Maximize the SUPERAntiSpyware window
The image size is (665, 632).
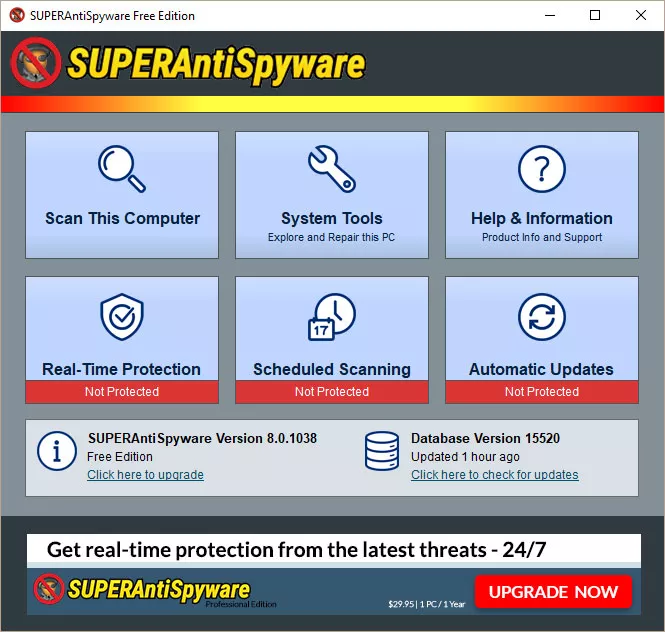[595, 15]
